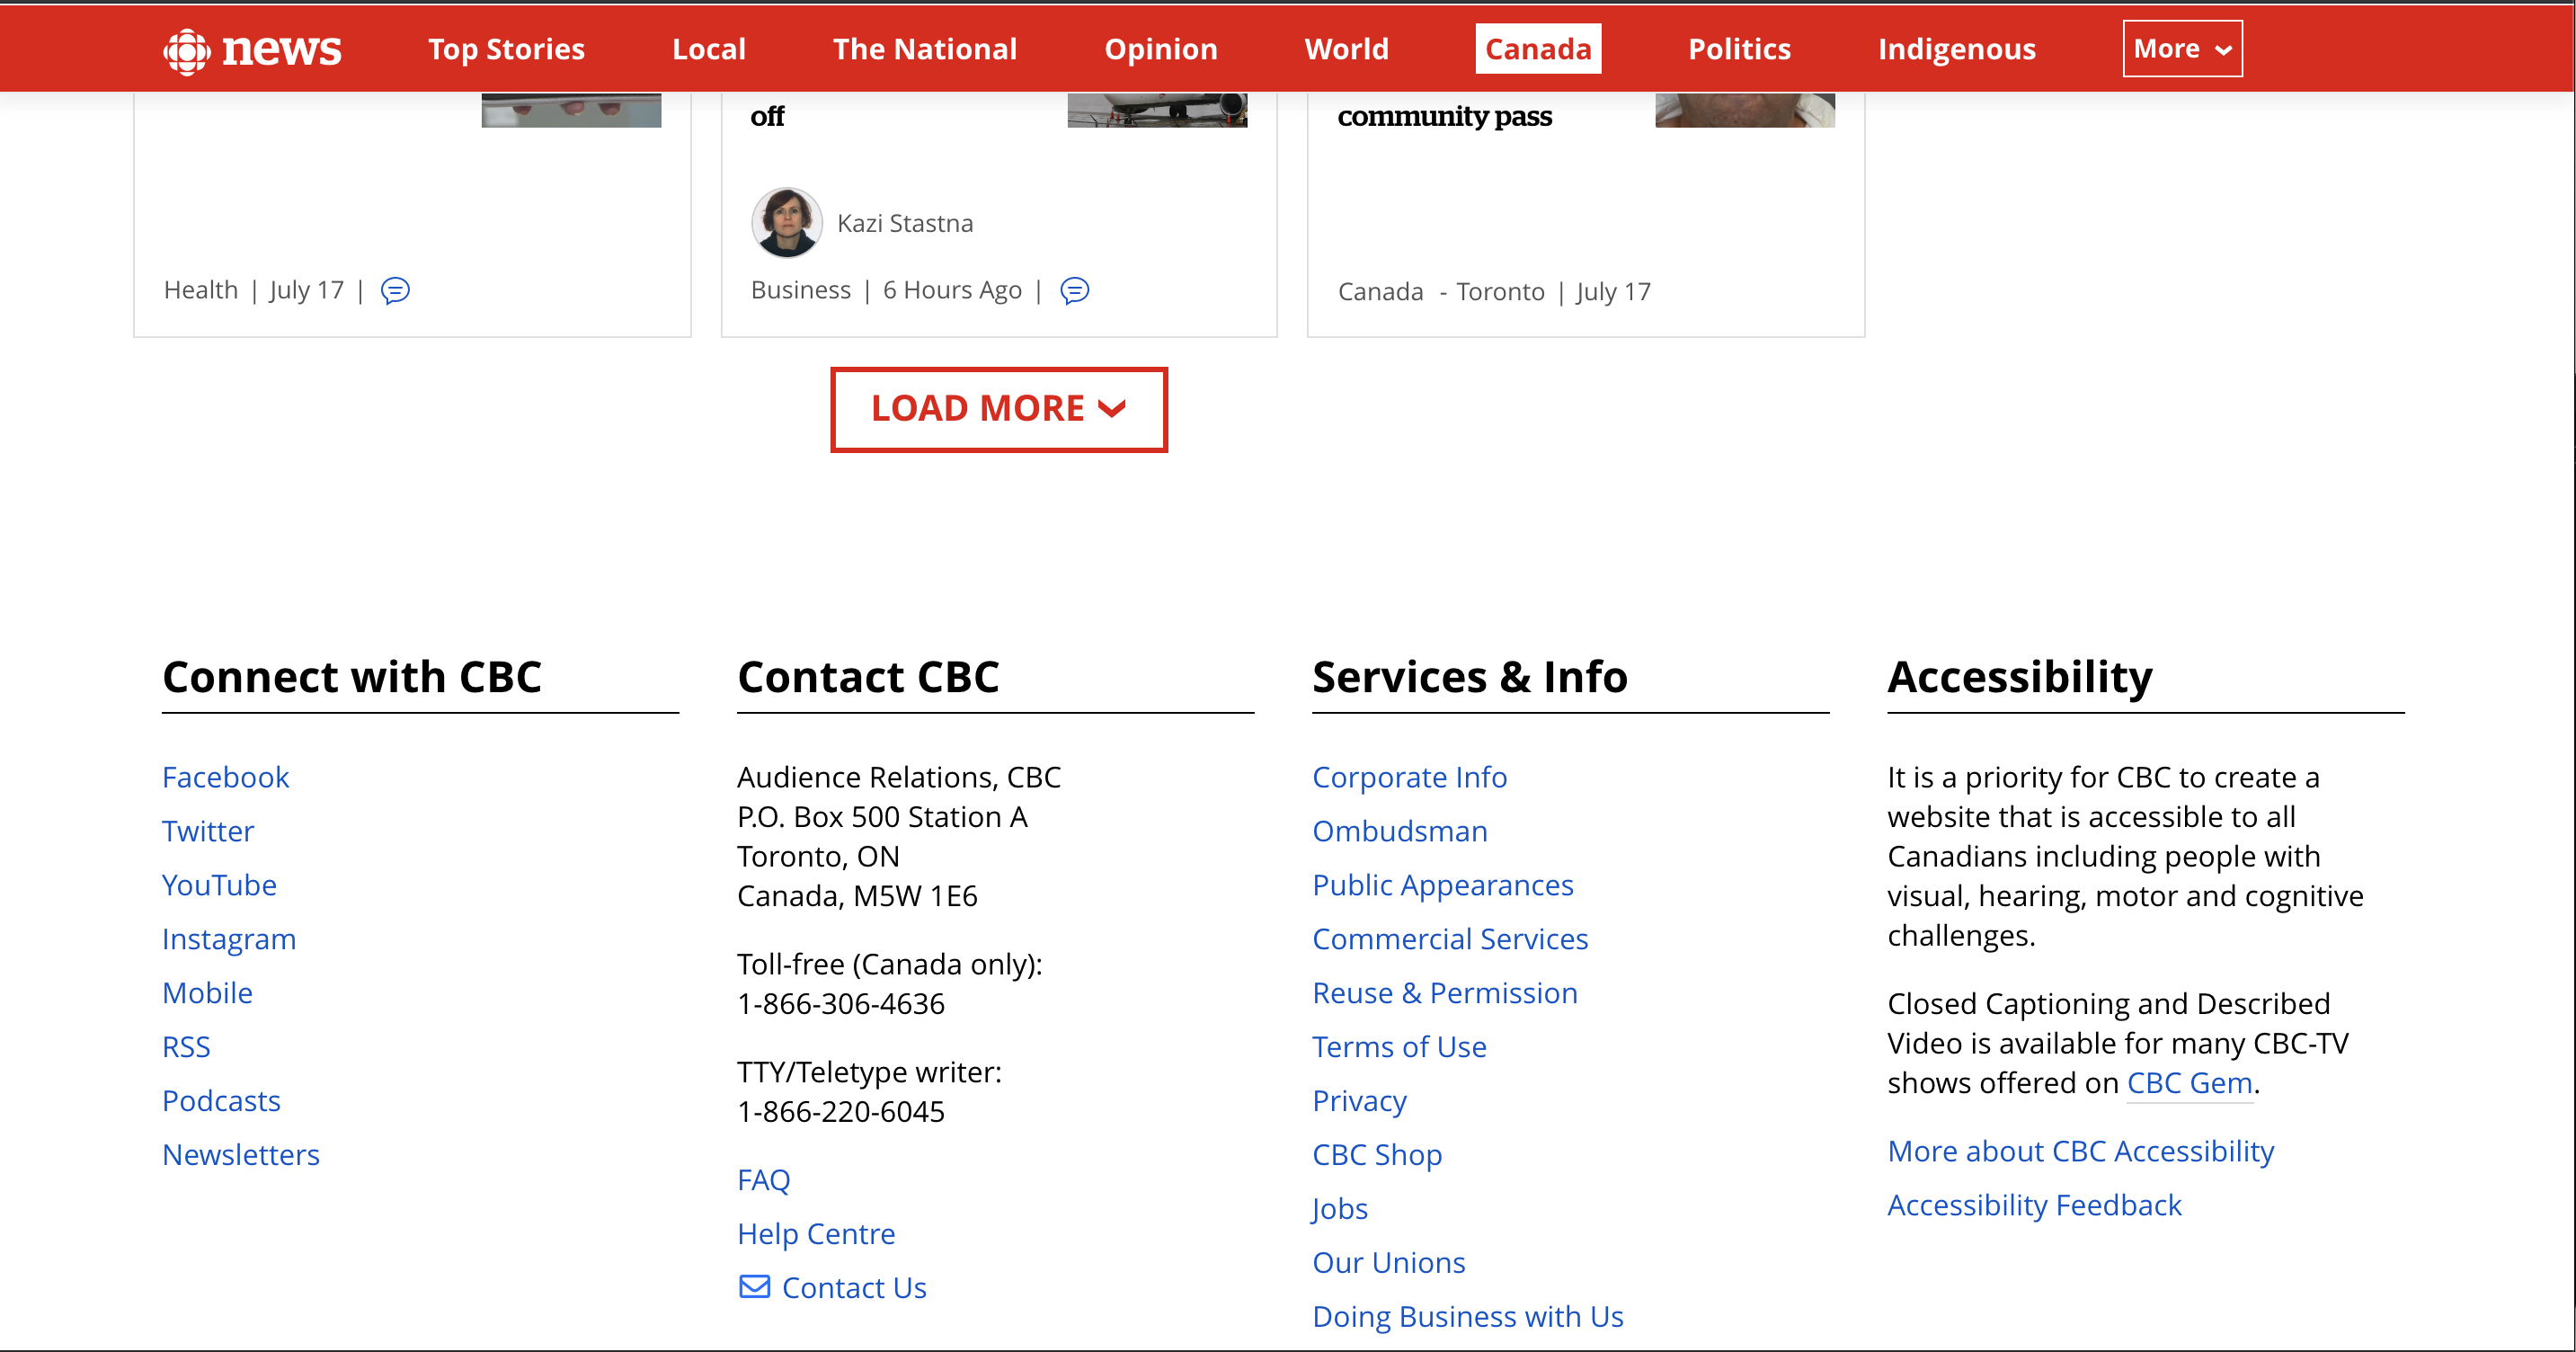The image size is (2576, 1352).
Task: Switch to the Top Stories tab
Action: point(506,49)
